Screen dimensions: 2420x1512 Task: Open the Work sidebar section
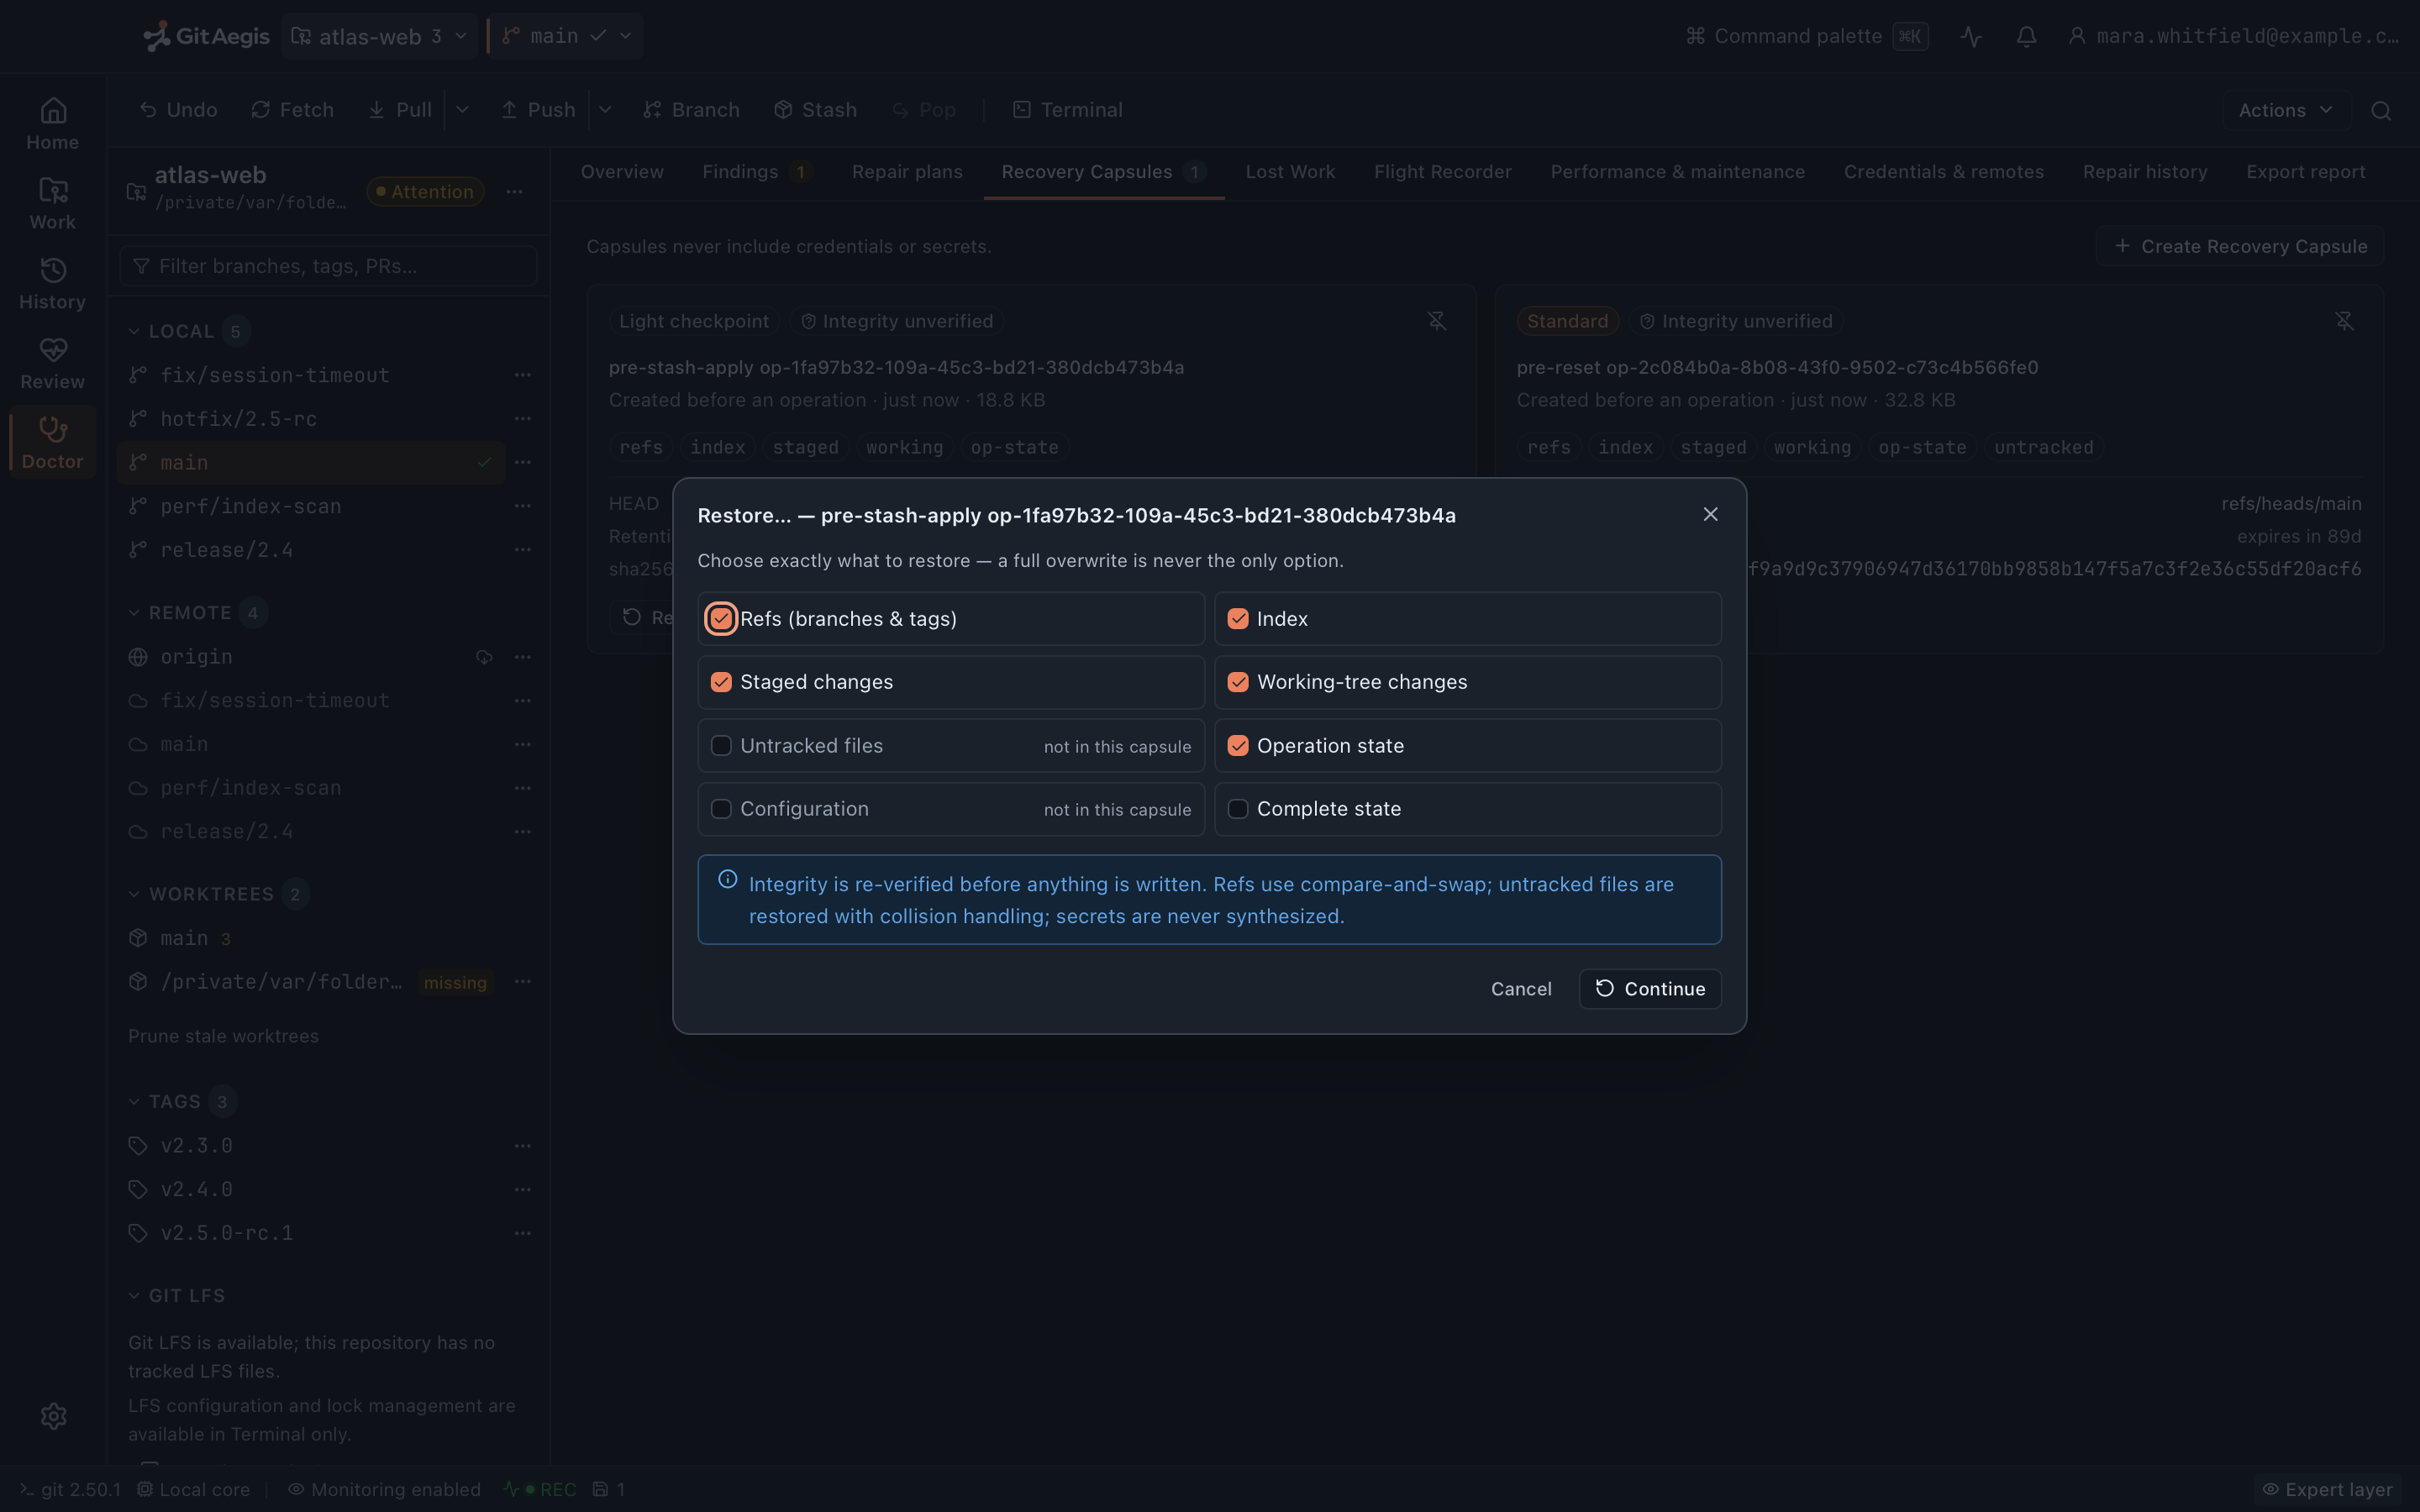point(53,203)
